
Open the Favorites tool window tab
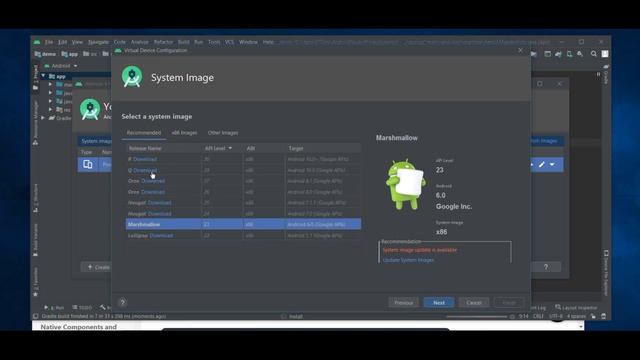click(x=36, y=282)
